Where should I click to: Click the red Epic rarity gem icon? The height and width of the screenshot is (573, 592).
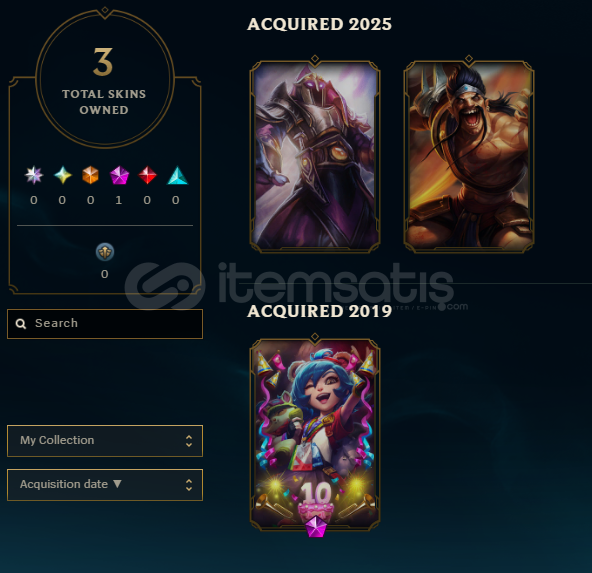point(147,176)
